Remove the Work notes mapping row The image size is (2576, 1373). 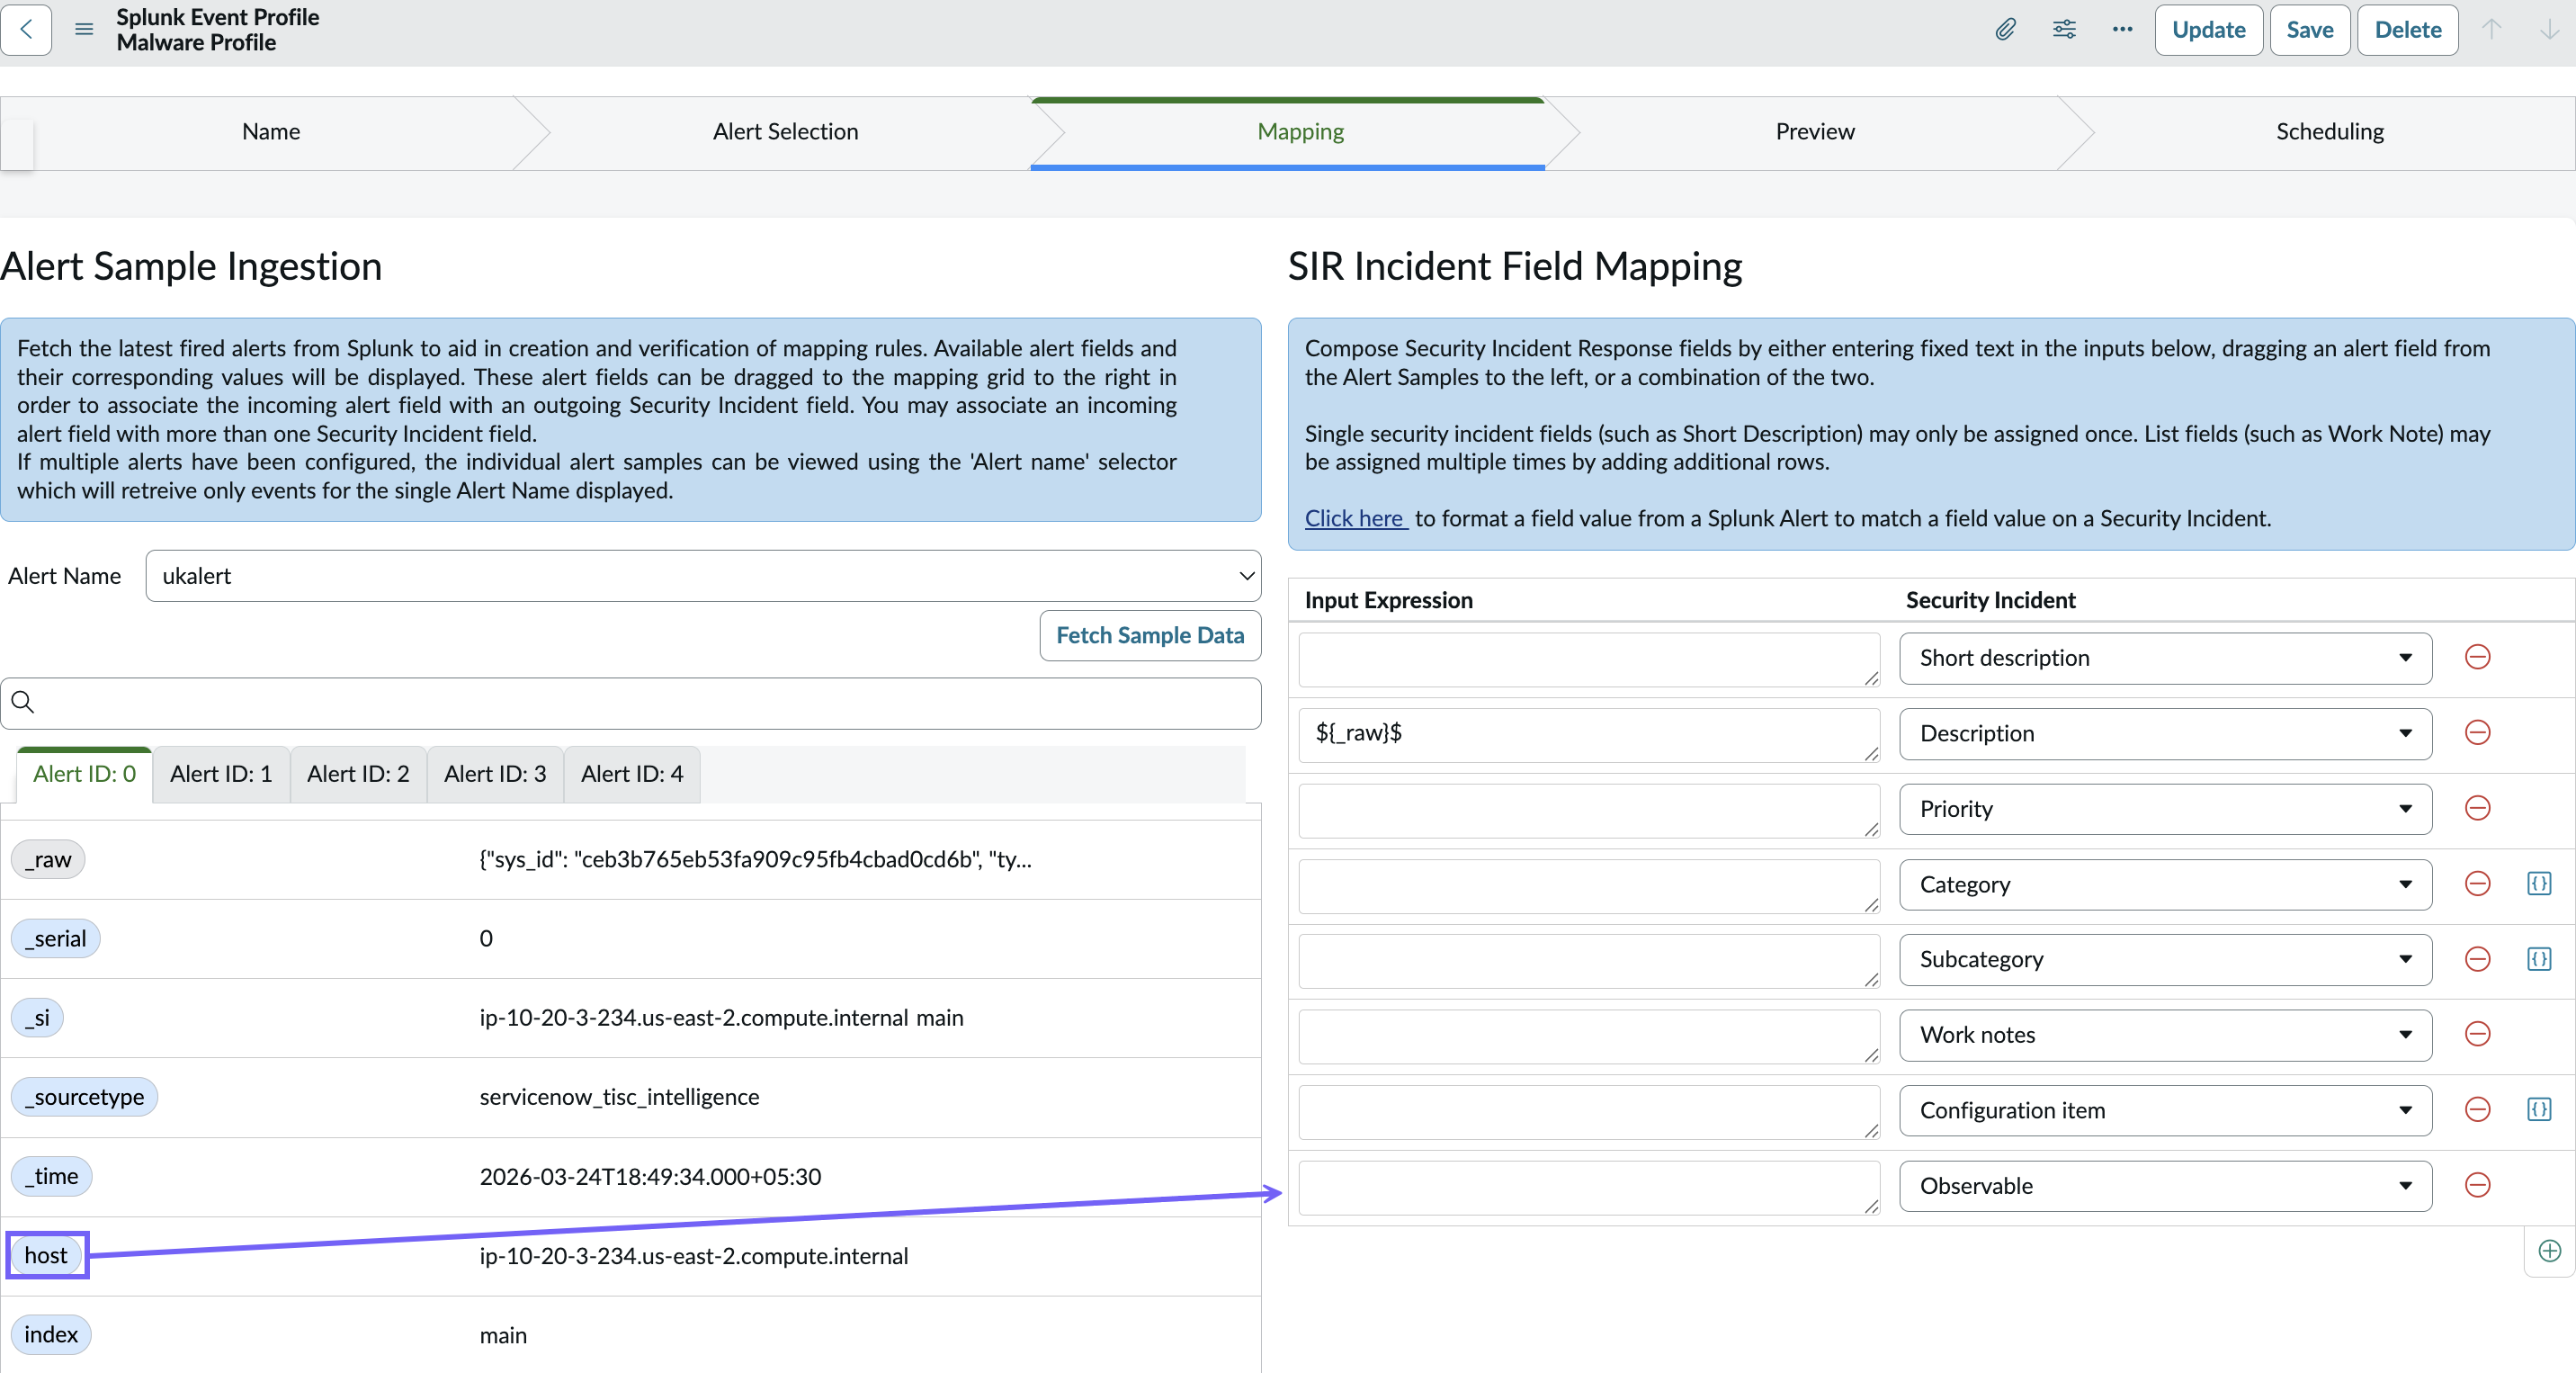(2477, 1034)
